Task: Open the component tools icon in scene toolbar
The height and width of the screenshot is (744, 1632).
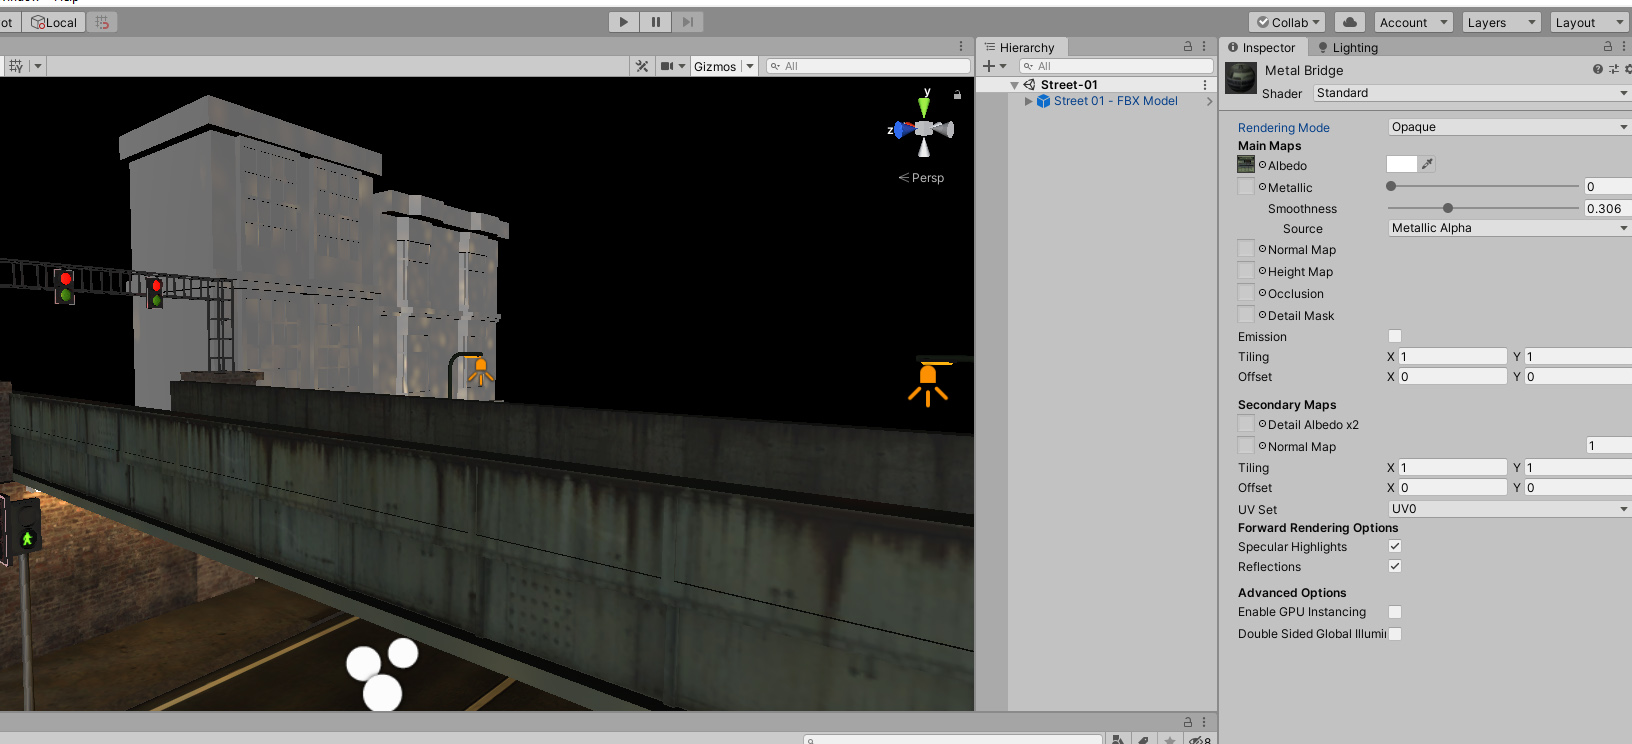Action: point(642,66)
